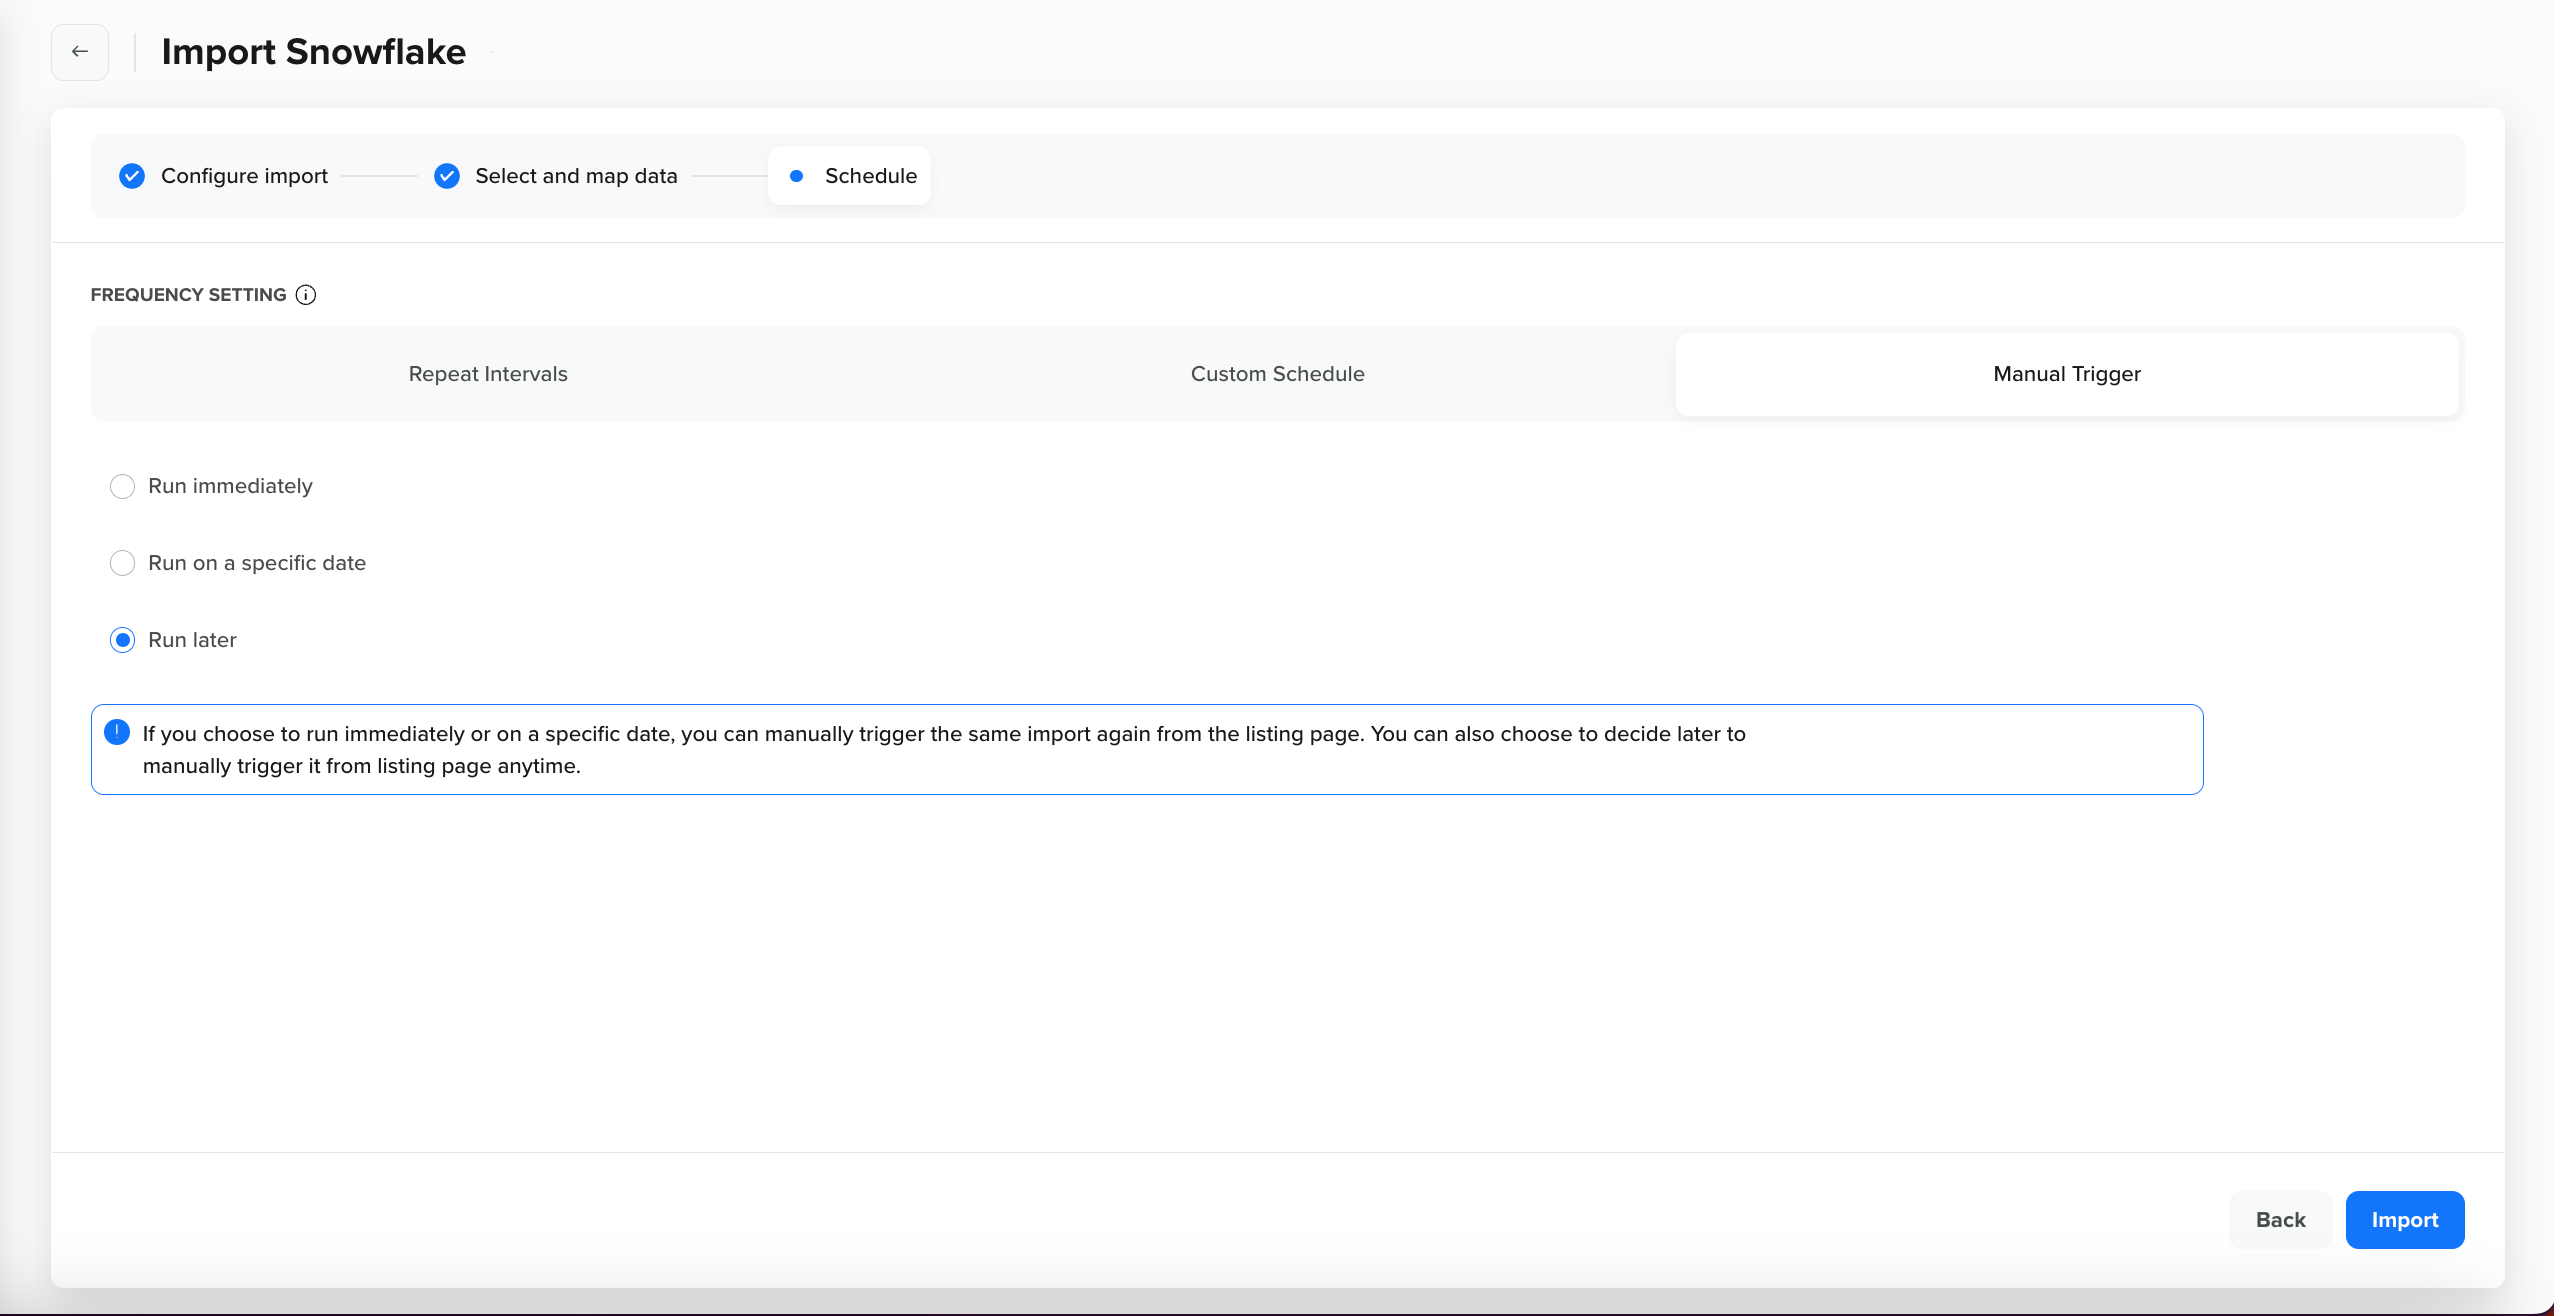Click the blue exclamation info banner icon
This screenshot has height=1316, width=2554.
(x=117, y=733)
